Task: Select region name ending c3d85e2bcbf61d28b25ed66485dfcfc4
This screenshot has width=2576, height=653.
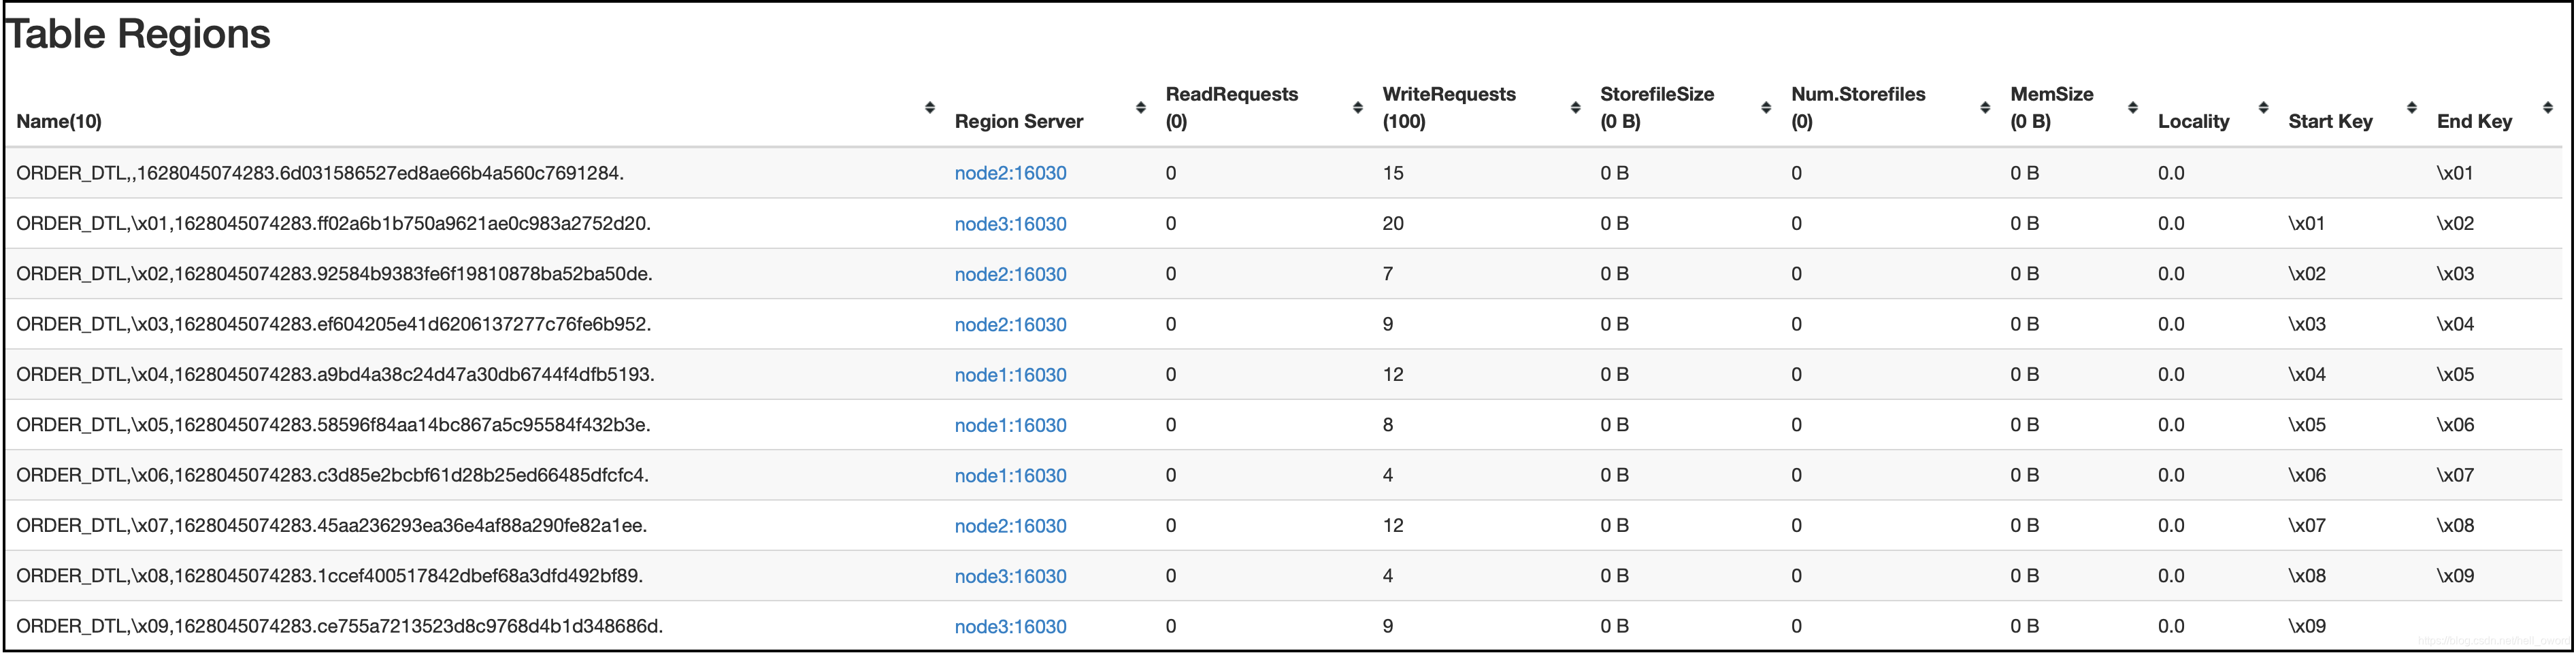Action: click(332, 475)
